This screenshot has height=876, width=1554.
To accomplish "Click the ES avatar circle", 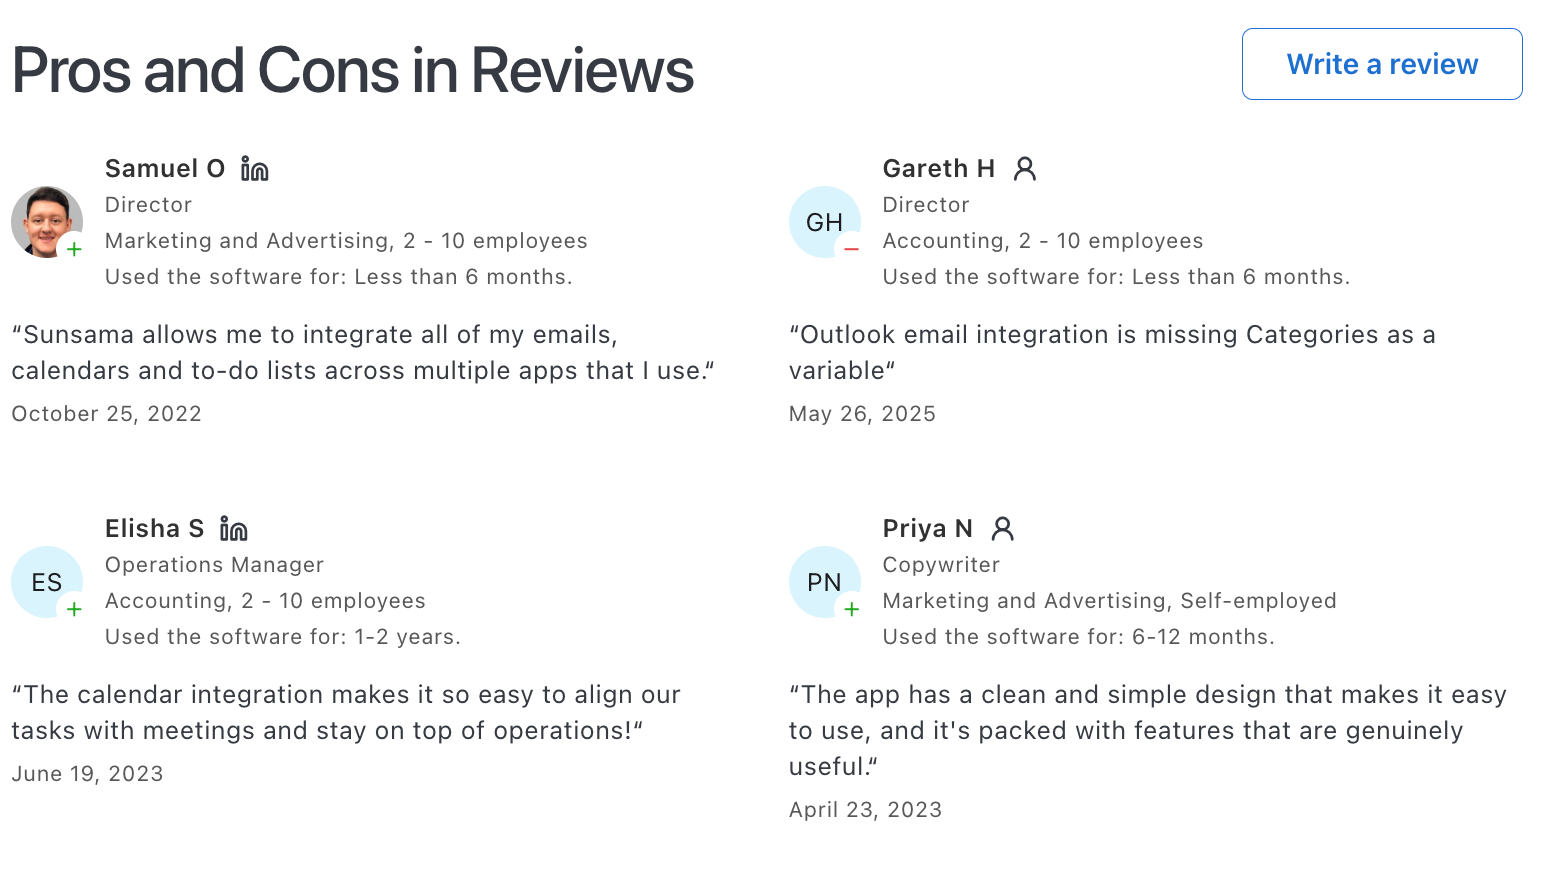I will [x=46, y=581].
